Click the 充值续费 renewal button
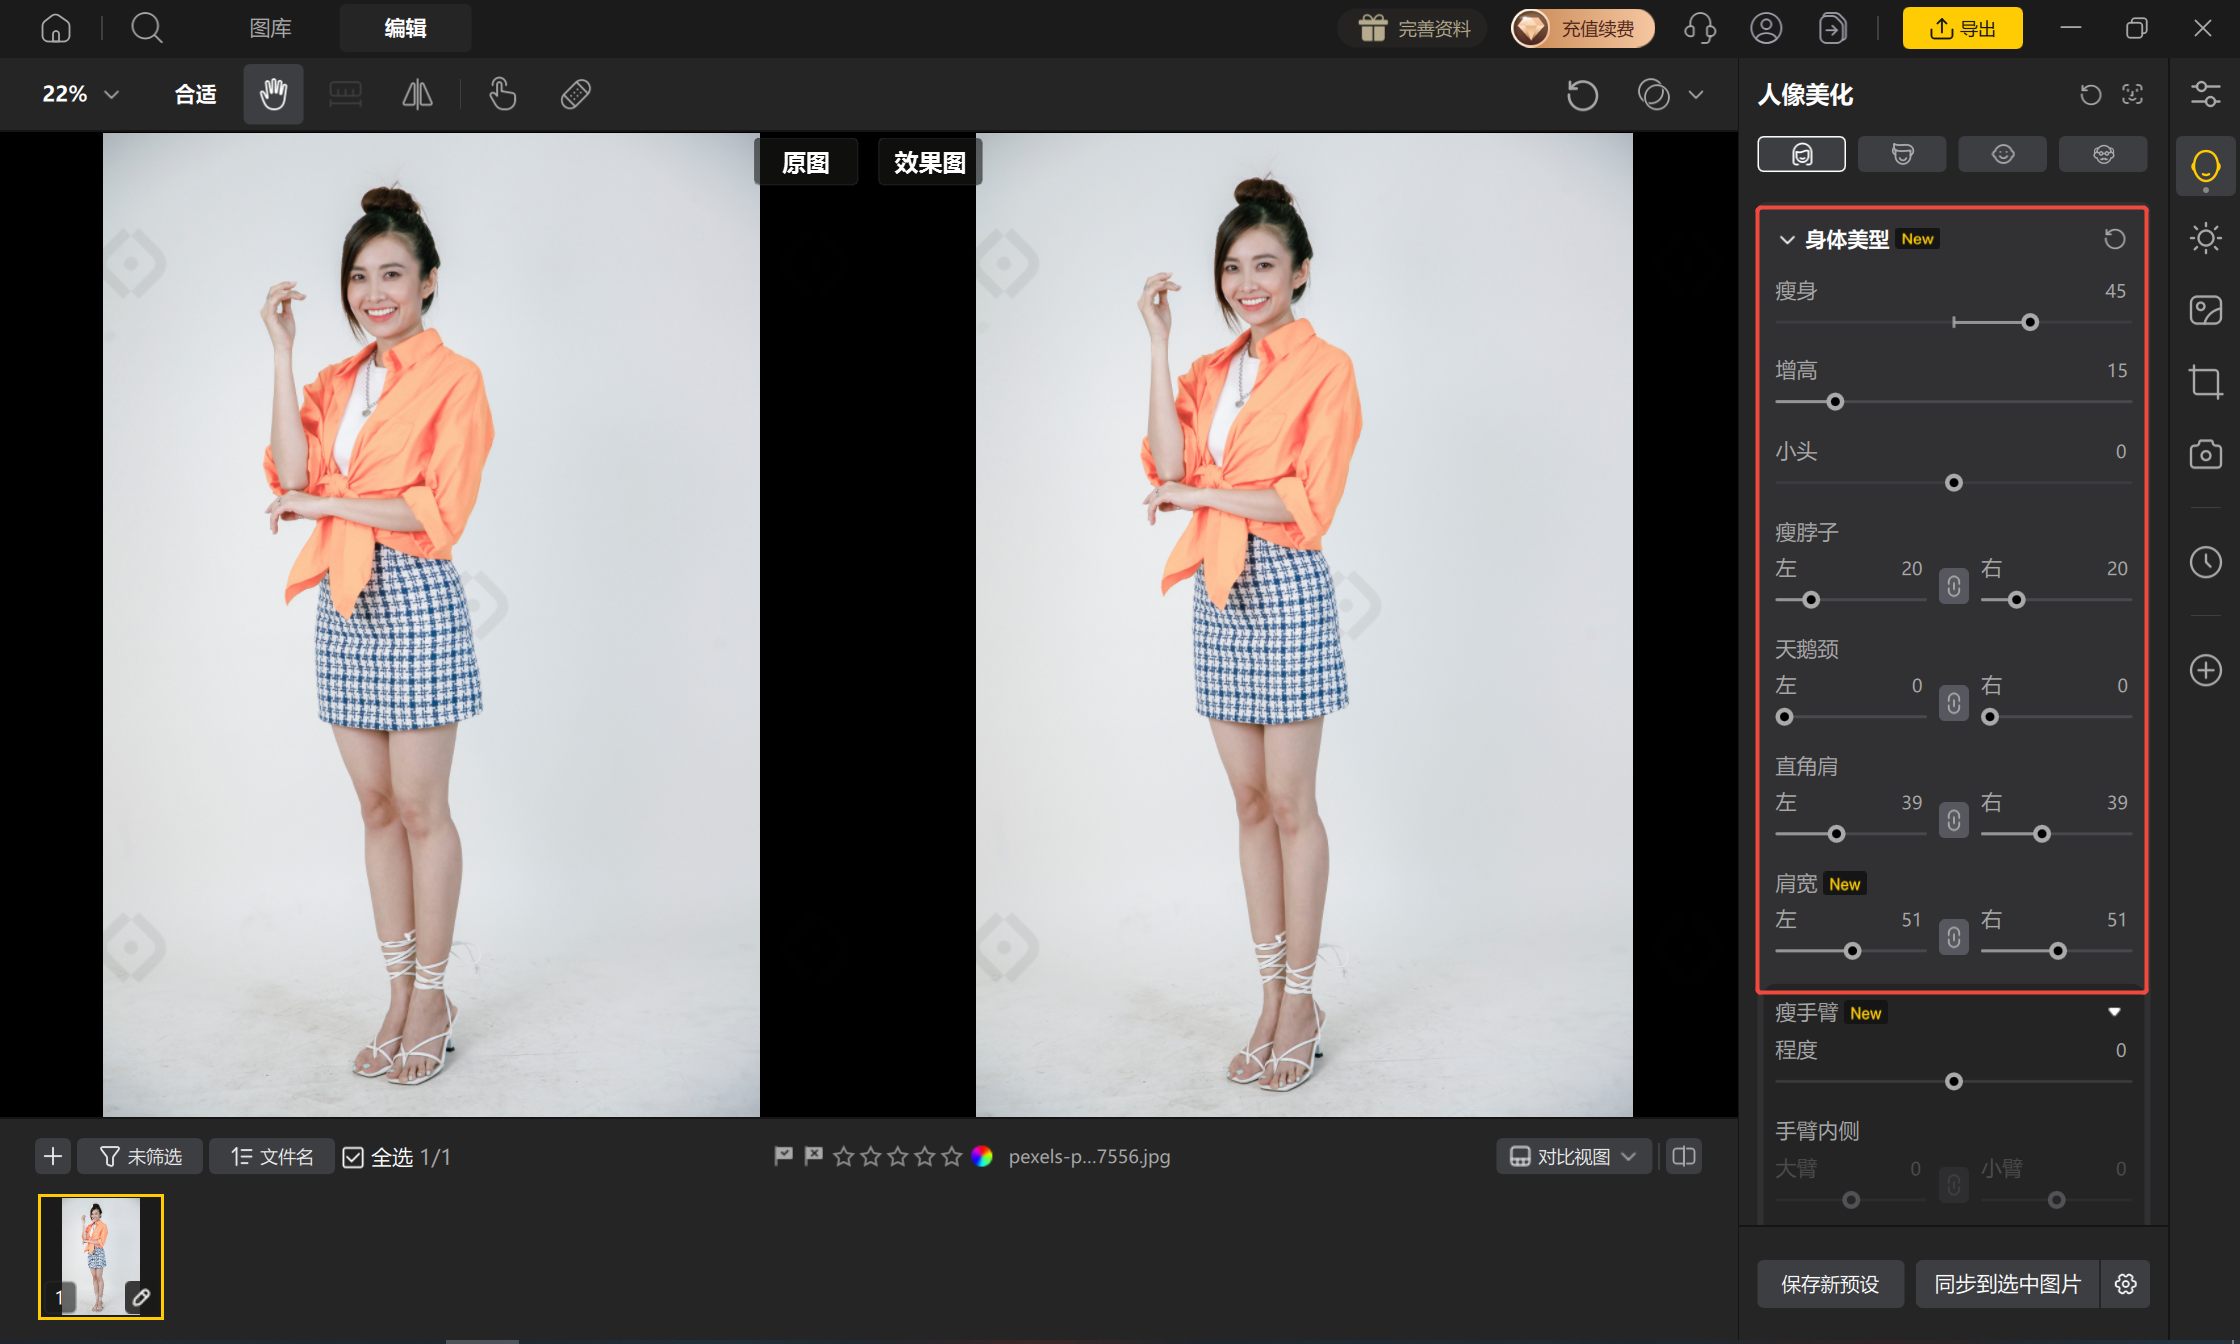2240x1344 pixels. click(1582, 28)
